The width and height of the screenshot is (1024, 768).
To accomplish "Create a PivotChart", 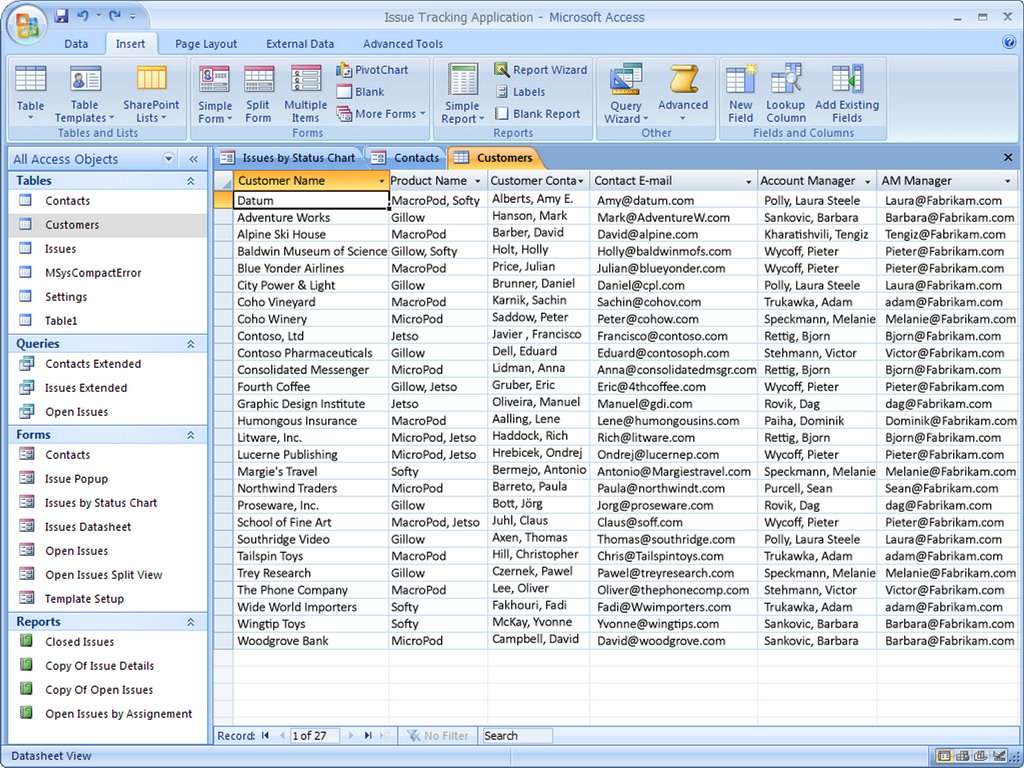I will click(x=378, y=70).
